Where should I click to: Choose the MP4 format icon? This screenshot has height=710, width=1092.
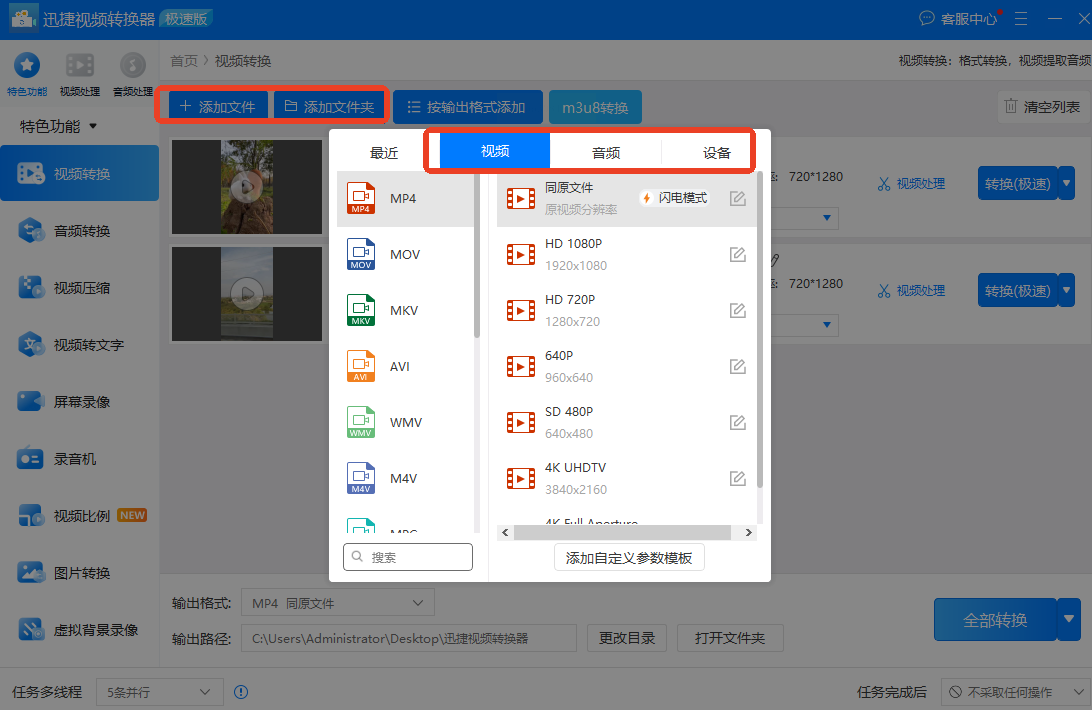point(361,199)
